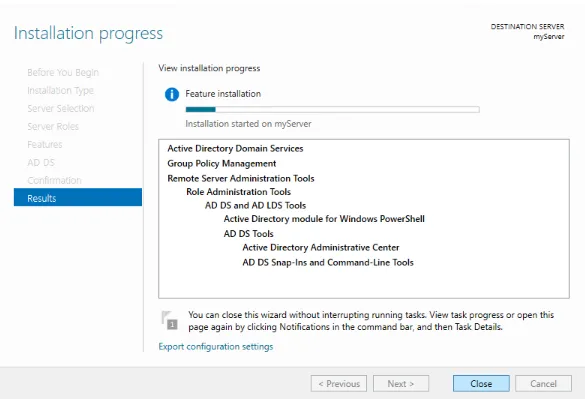Click the notification flag icon near wizard note
The image size is (585, 399).
[170, 320]
